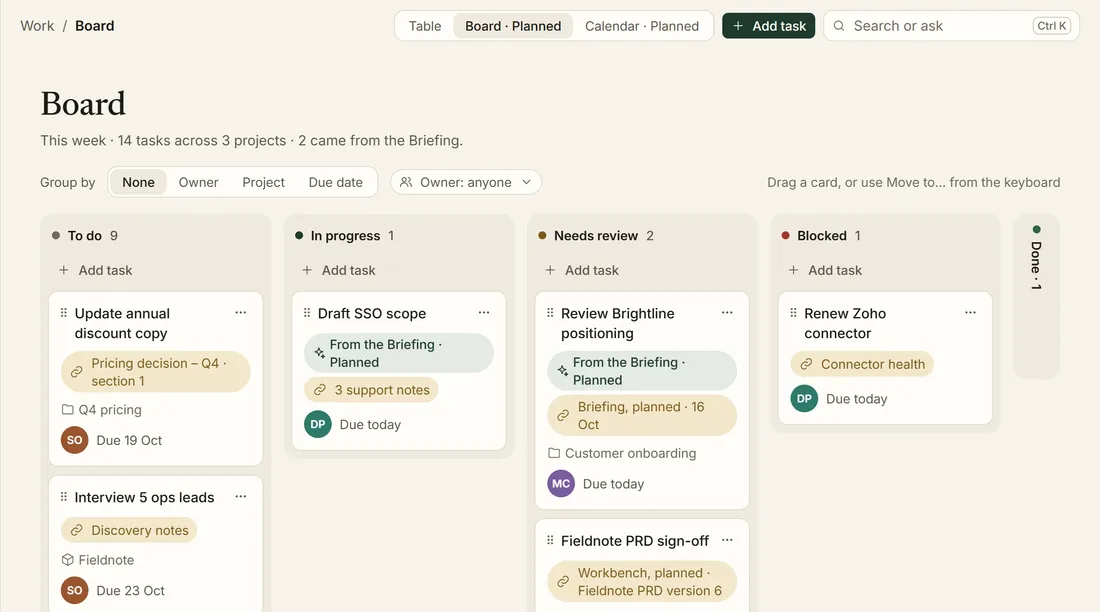Click drag handle on Review Brightline positioning
Screen dimensions: 1100x612
550,313
